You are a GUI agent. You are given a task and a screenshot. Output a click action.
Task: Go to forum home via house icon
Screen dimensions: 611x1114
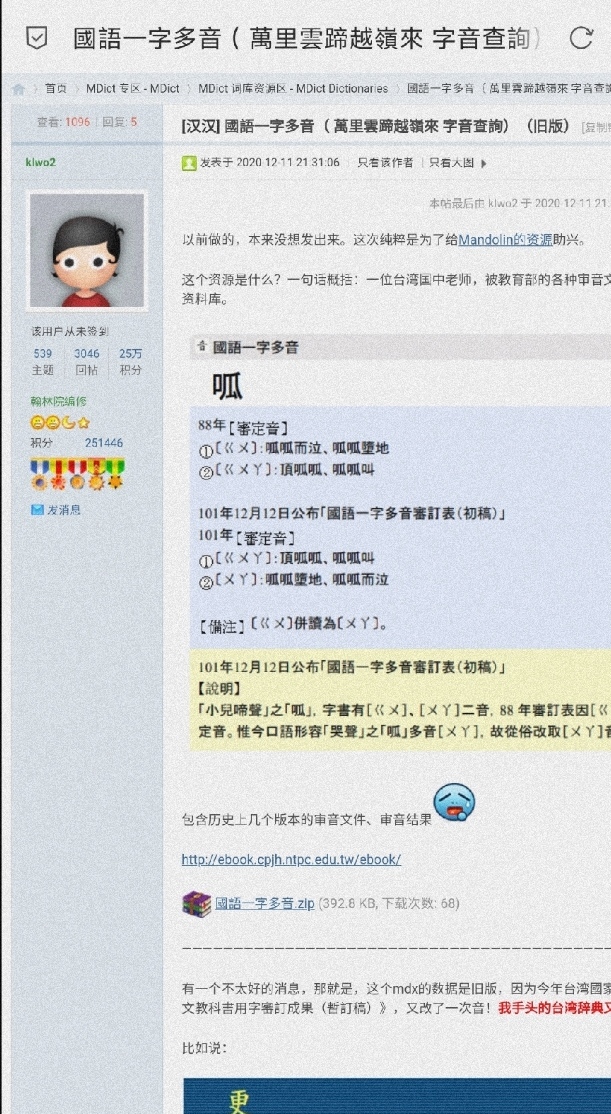pos(19,89)
